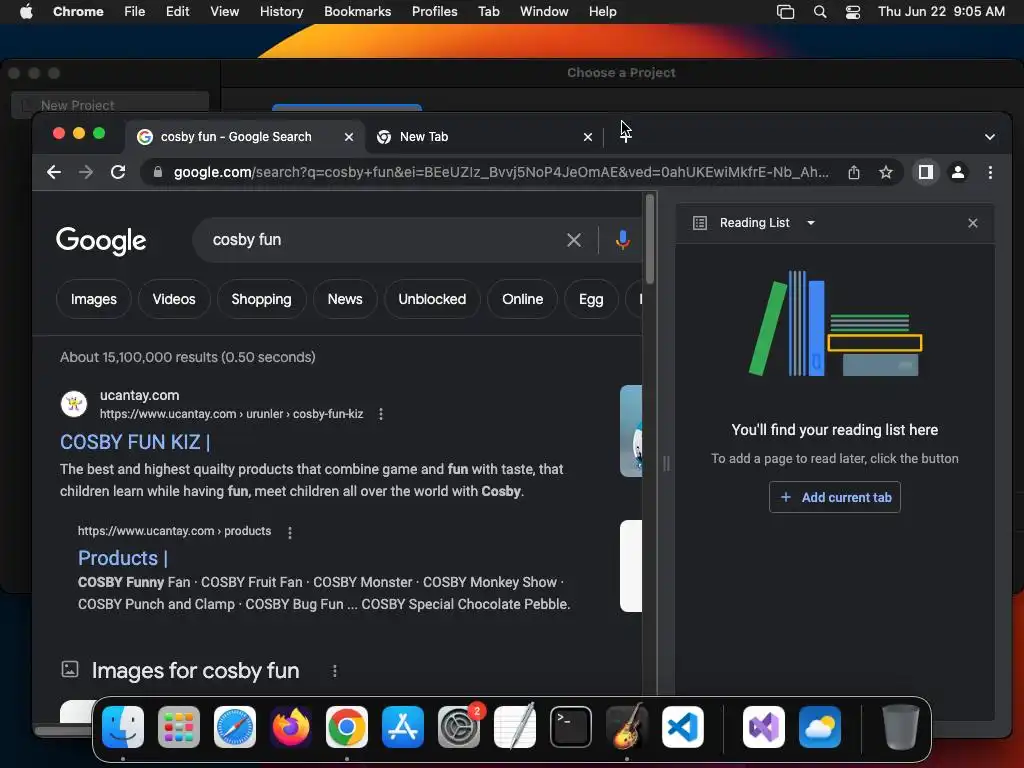Open the COSBY FUN KIZ result

pos(135,442)
